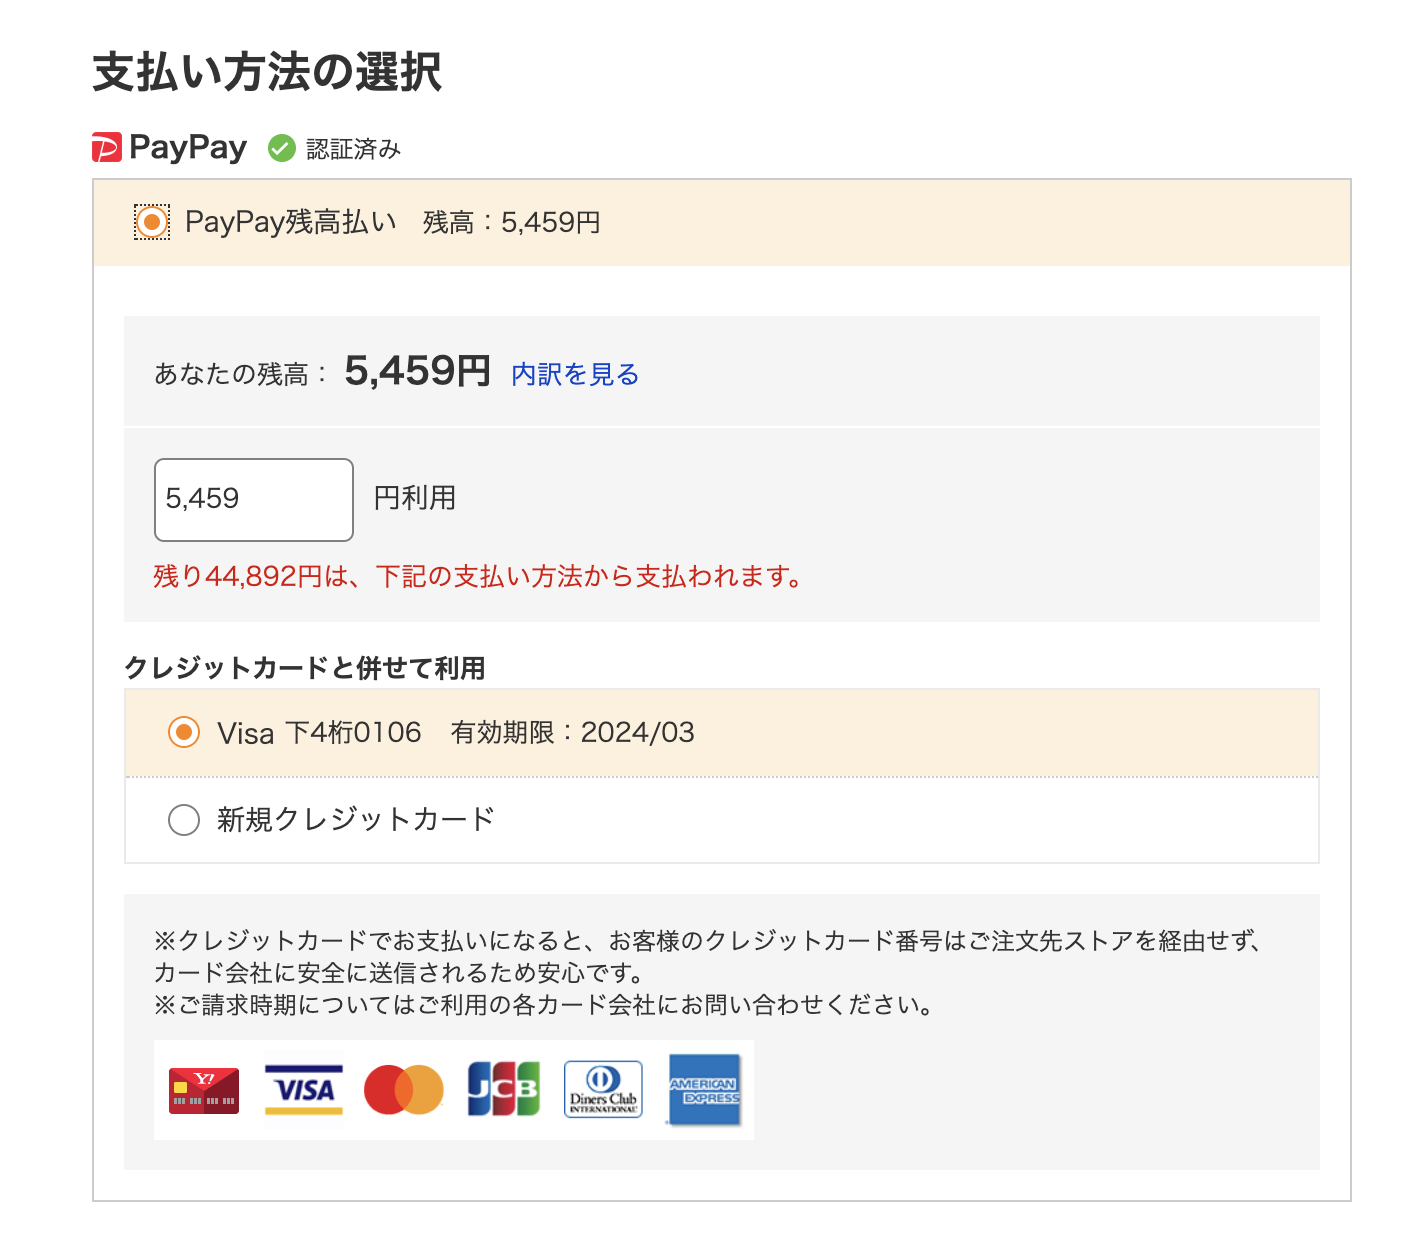Click the American Express logo
This screenshot has width=1402, height=1244.
704,1090
